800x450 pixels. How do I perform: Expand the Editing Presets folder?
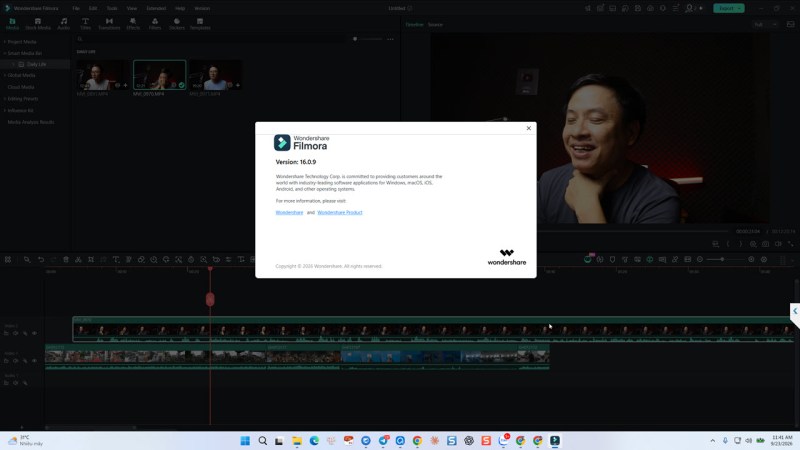[x=5, y=98]
